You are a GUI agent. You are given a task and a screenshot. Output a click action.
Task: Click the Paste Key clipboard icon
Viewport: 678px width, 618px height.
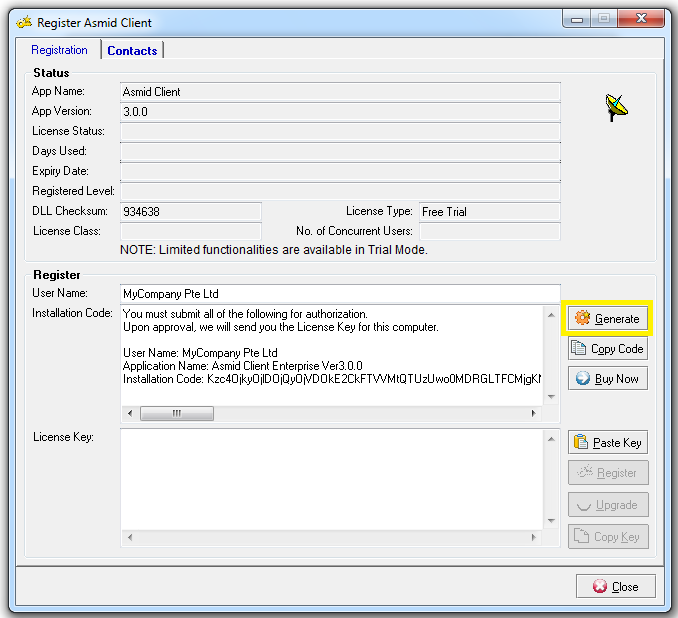(581, 443)
